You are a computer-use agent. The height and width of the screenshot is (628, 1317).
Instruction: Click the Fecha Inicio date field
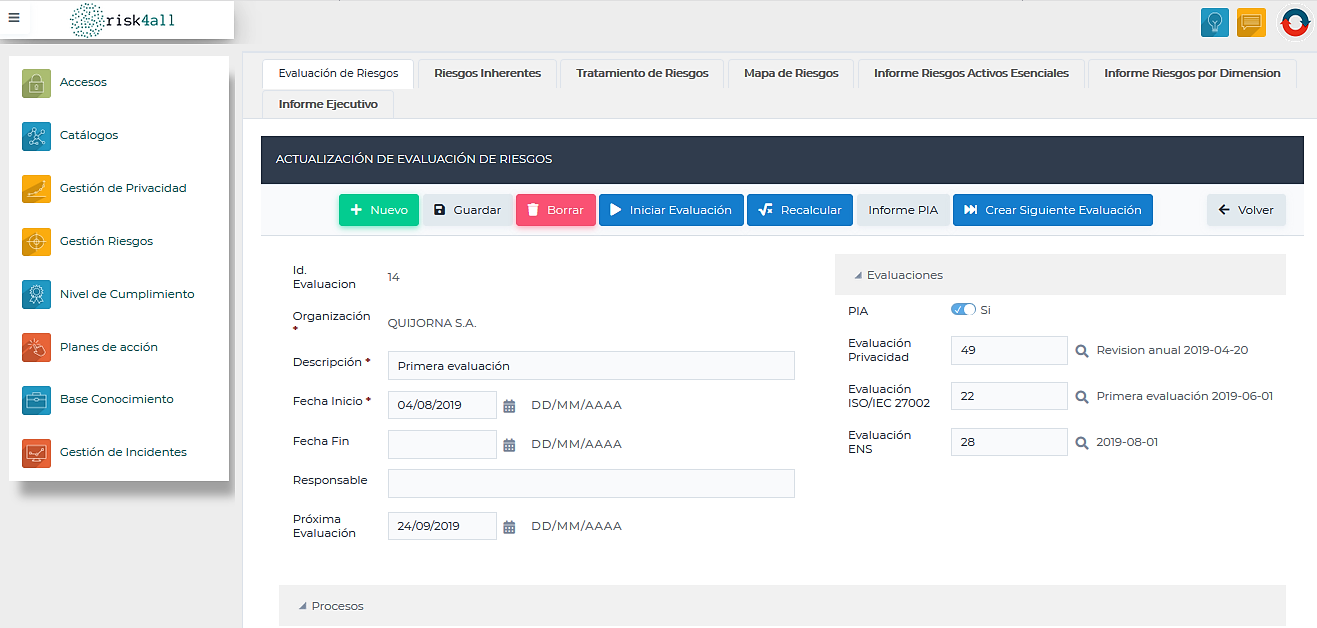(x=442, y=405)
